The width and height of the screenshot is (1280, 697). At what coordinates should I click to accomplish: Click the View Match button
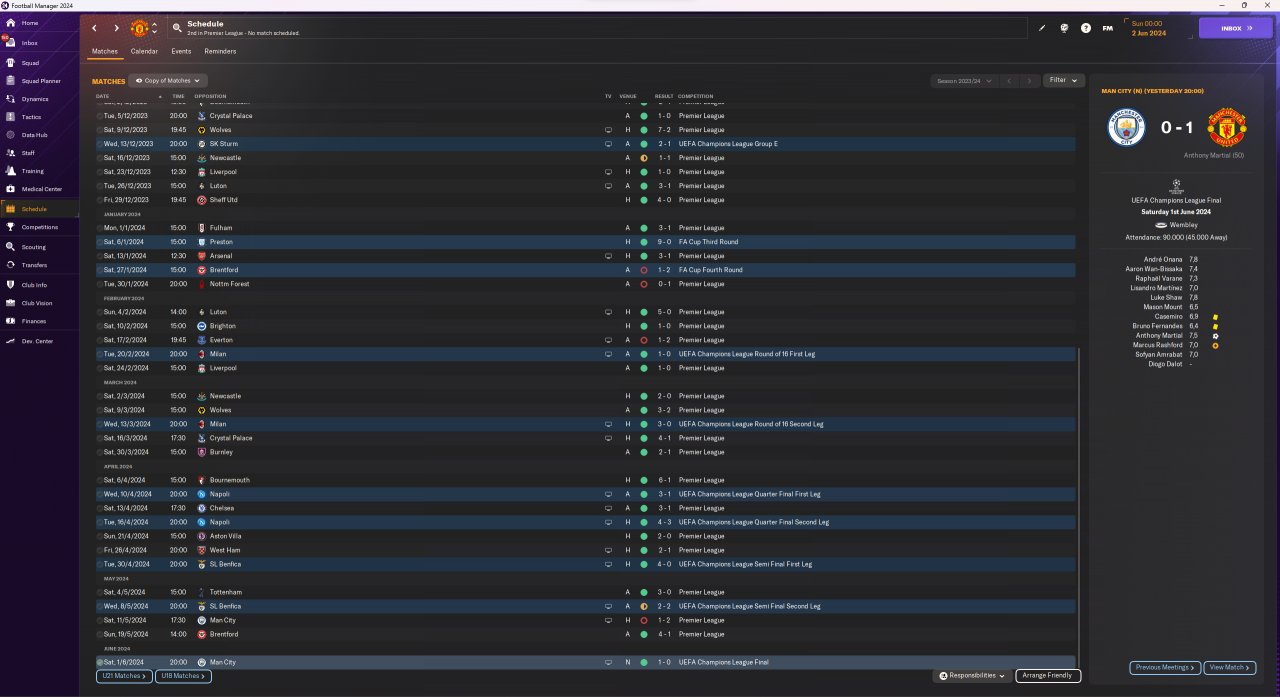[x=1230, y=667]
